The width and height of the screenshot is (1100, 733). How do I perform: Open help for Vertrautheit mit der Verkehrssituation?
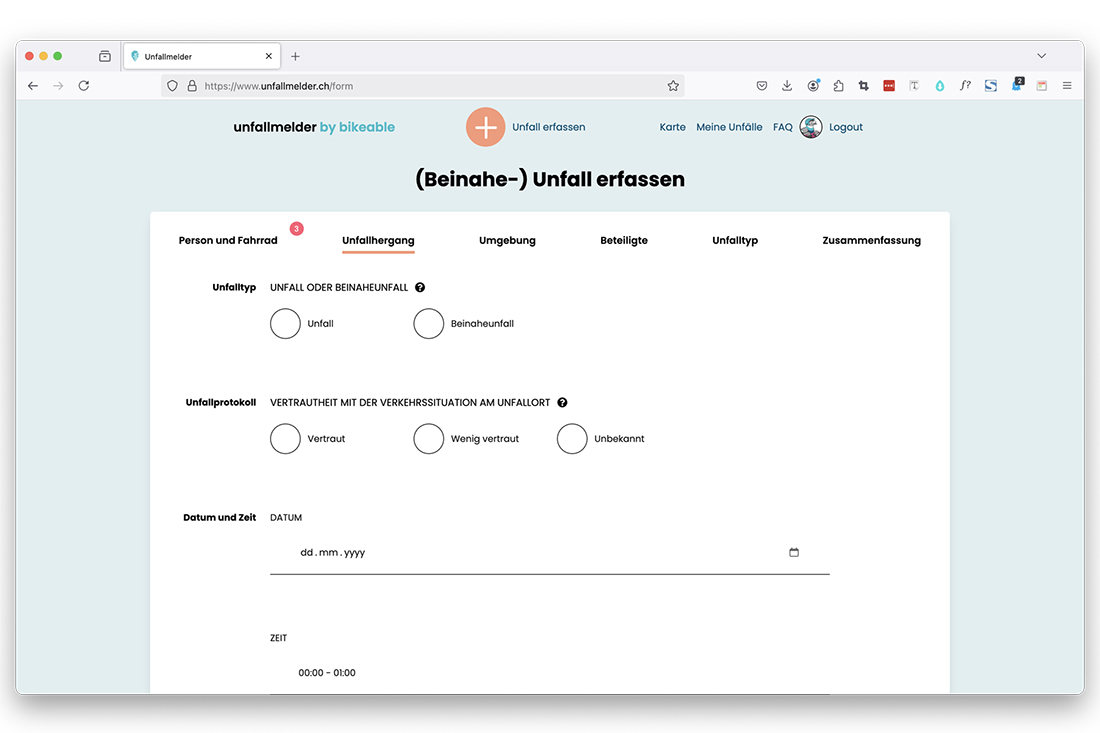click(x=563, y=403)
